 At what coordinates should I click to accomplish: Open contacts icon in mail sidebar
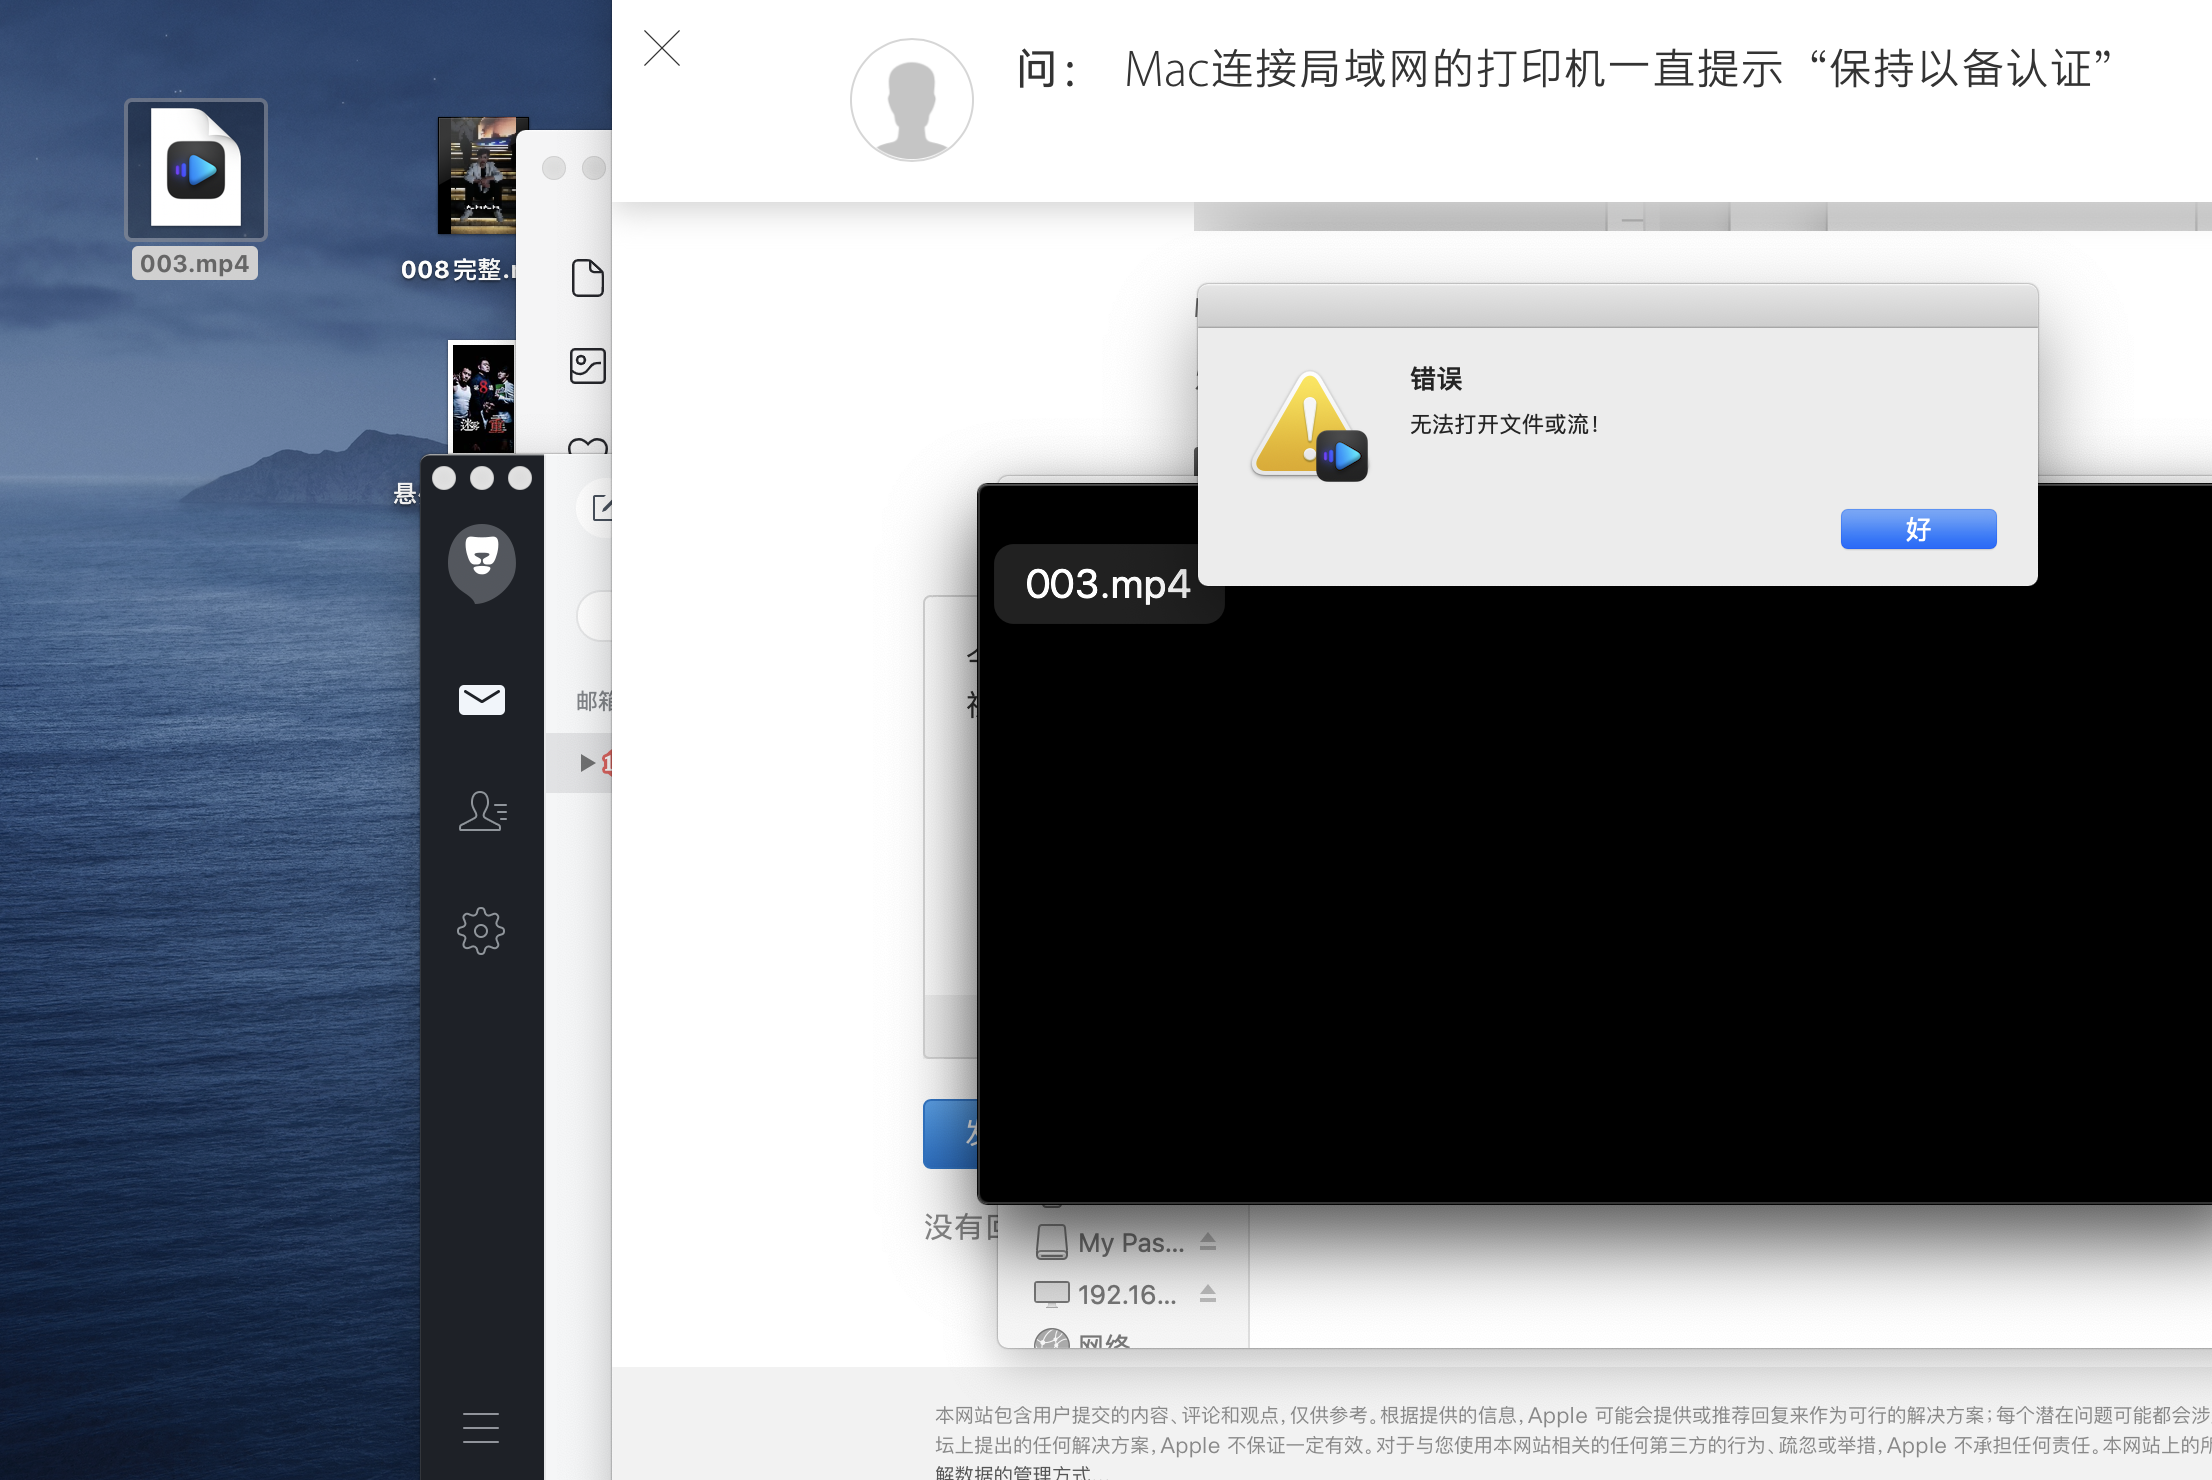(482, 811)
